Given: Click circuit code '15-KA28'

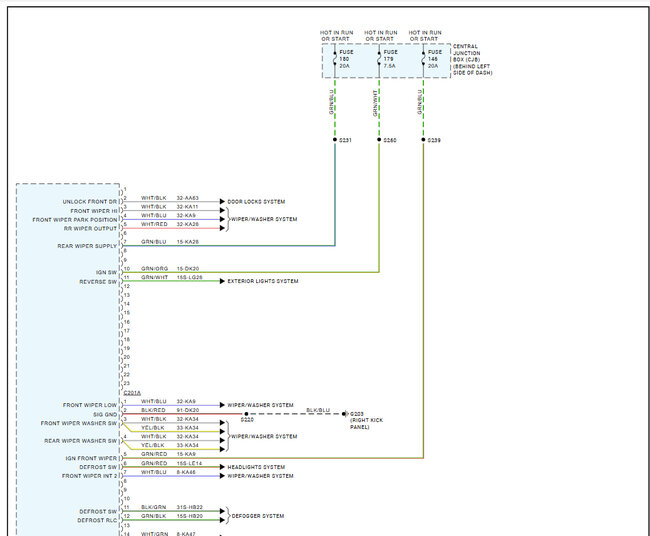Looking at the screenshot, I should tap(188, 242).
